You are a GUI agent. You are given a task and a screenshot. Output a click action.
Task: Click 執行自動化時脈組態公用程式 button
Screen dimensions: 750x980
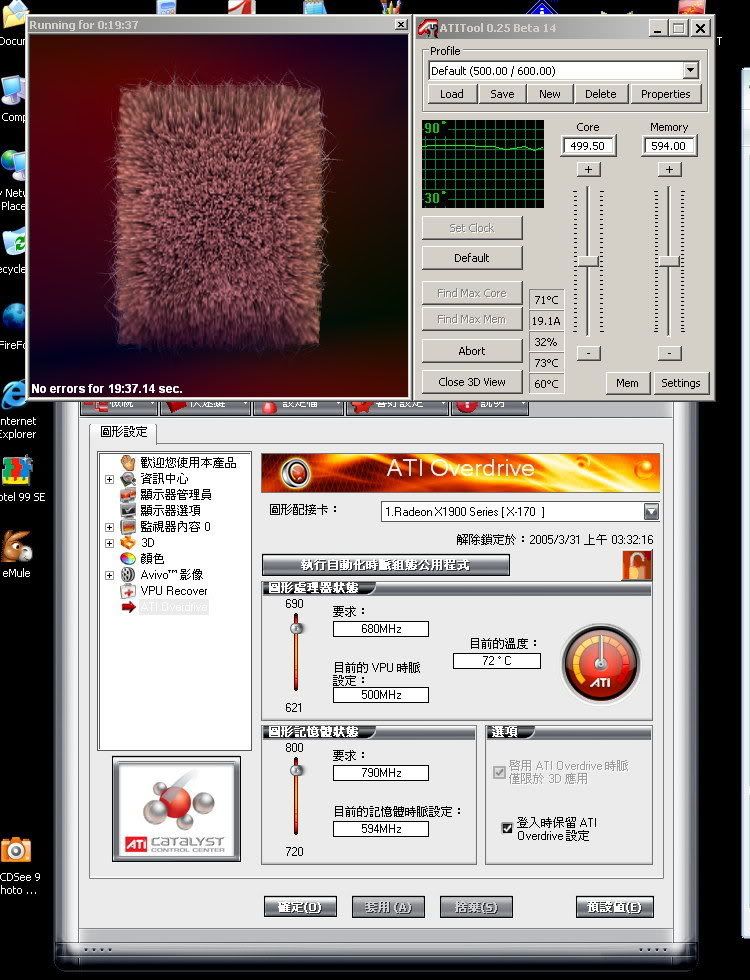pyautogui.click(x=386, y=565)
